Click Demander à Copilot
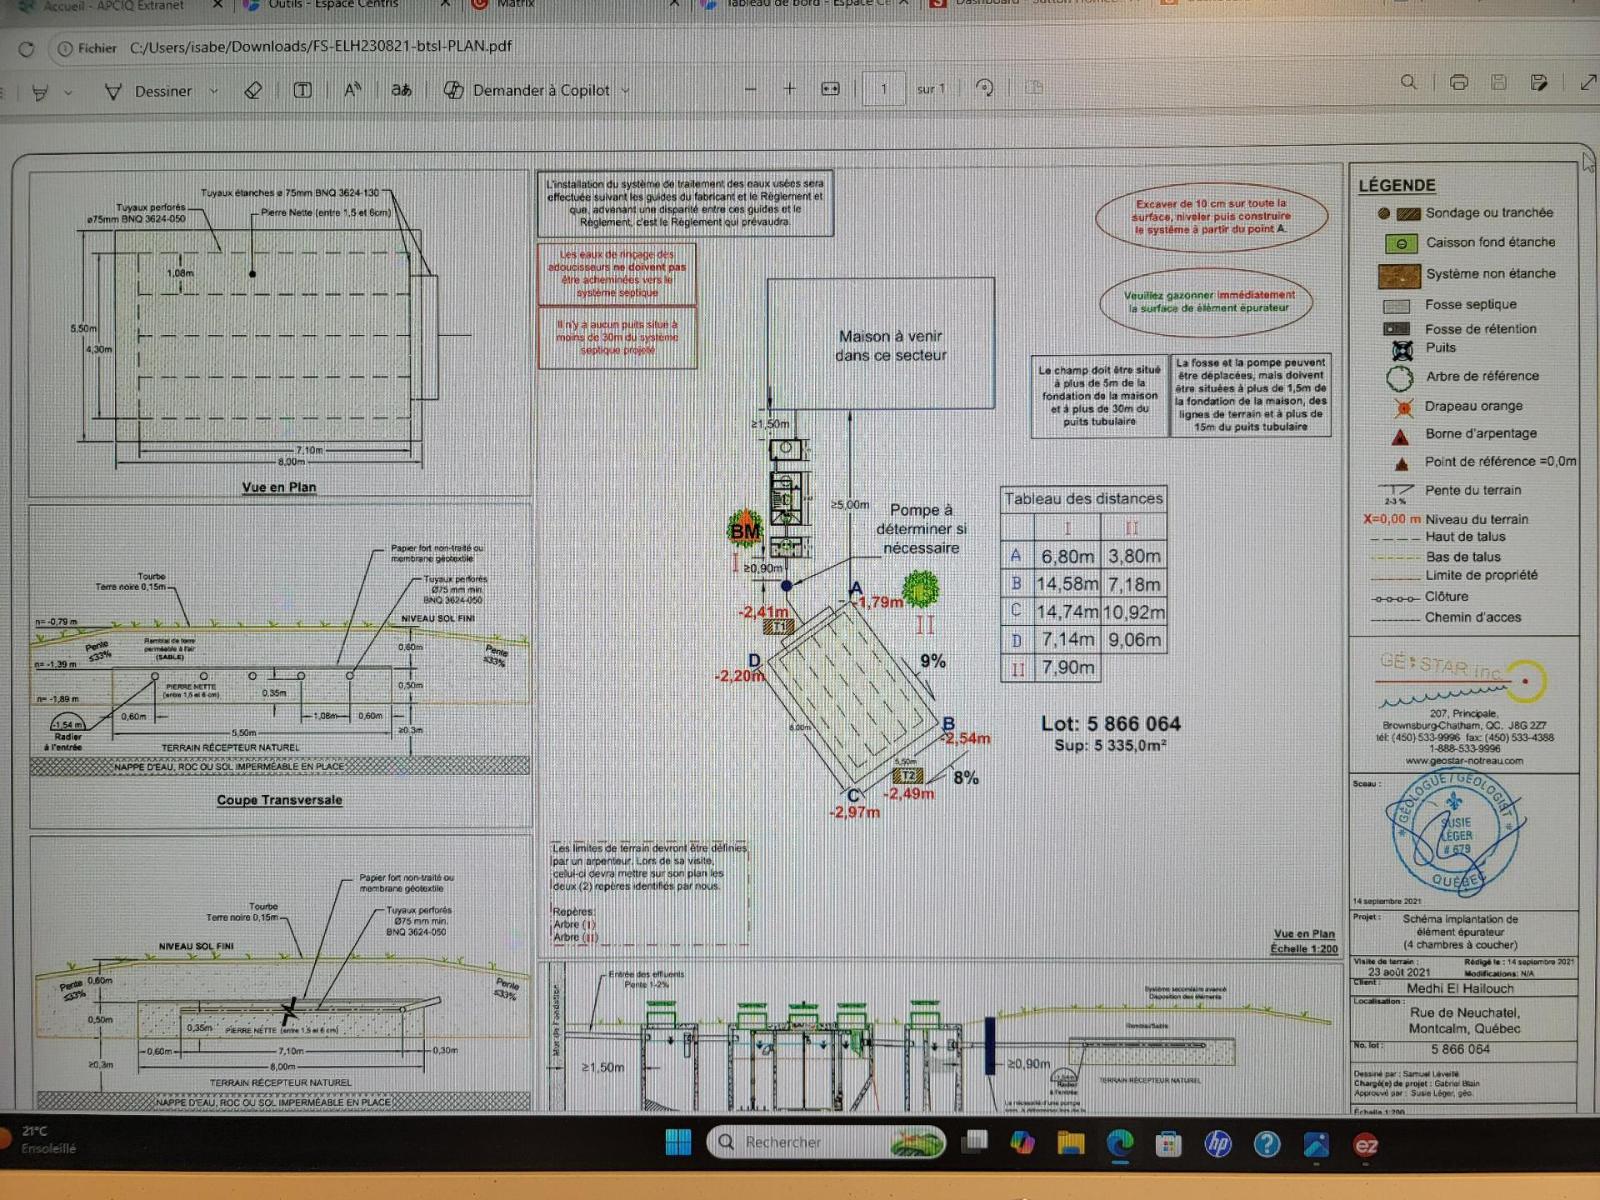The height and width of the screenshot is (1200, 1600). pos(527,90)
